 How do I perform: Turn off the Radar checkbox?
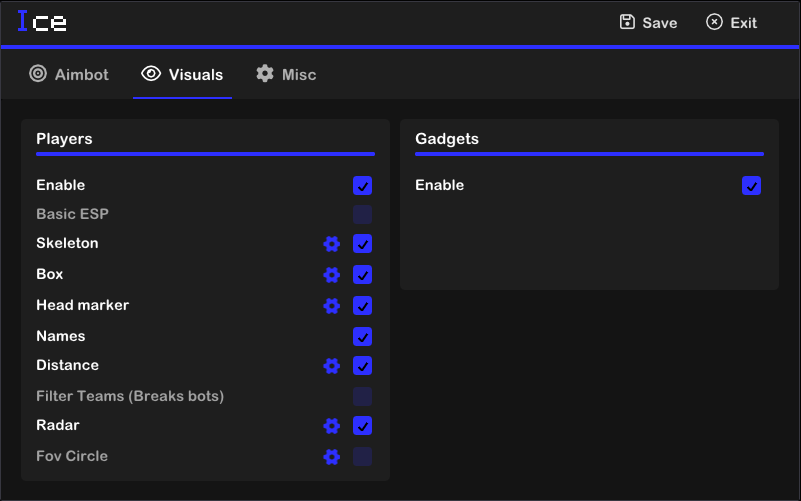point(363,426)
